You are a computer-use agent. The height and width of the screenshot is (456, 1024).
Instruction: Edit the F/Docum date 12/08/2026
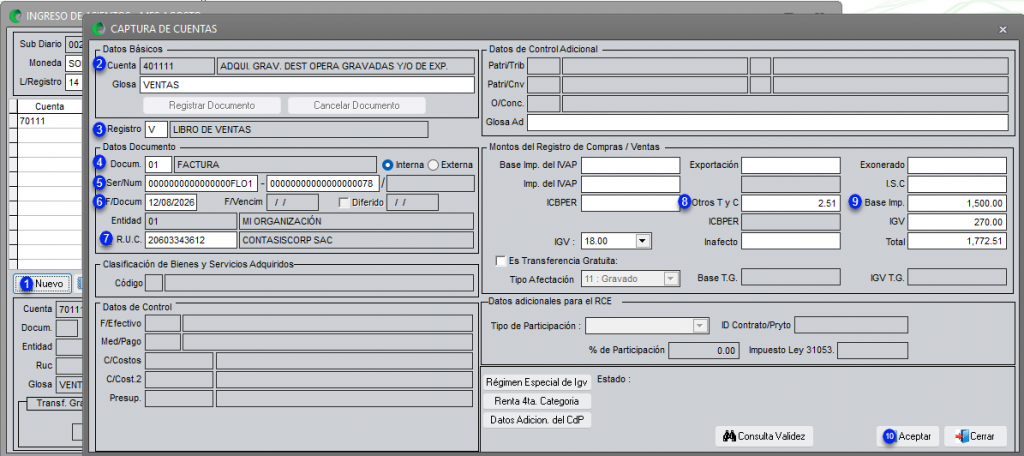click(x=171, y=203)
